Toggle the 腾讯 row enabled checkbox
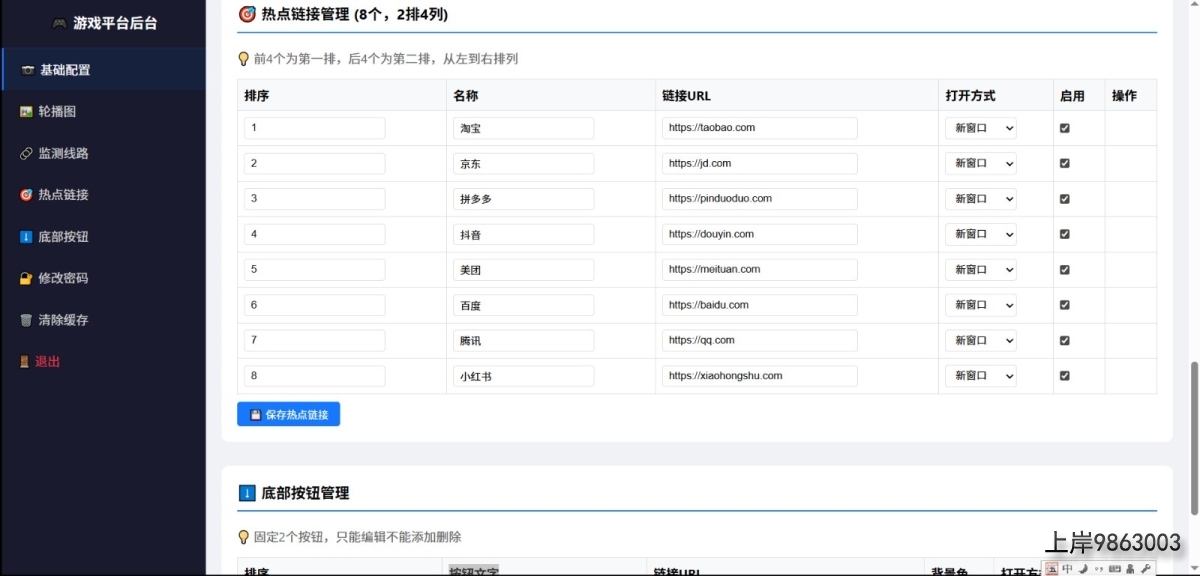This screenshot has height=576, width=1200. [1064, 341]
